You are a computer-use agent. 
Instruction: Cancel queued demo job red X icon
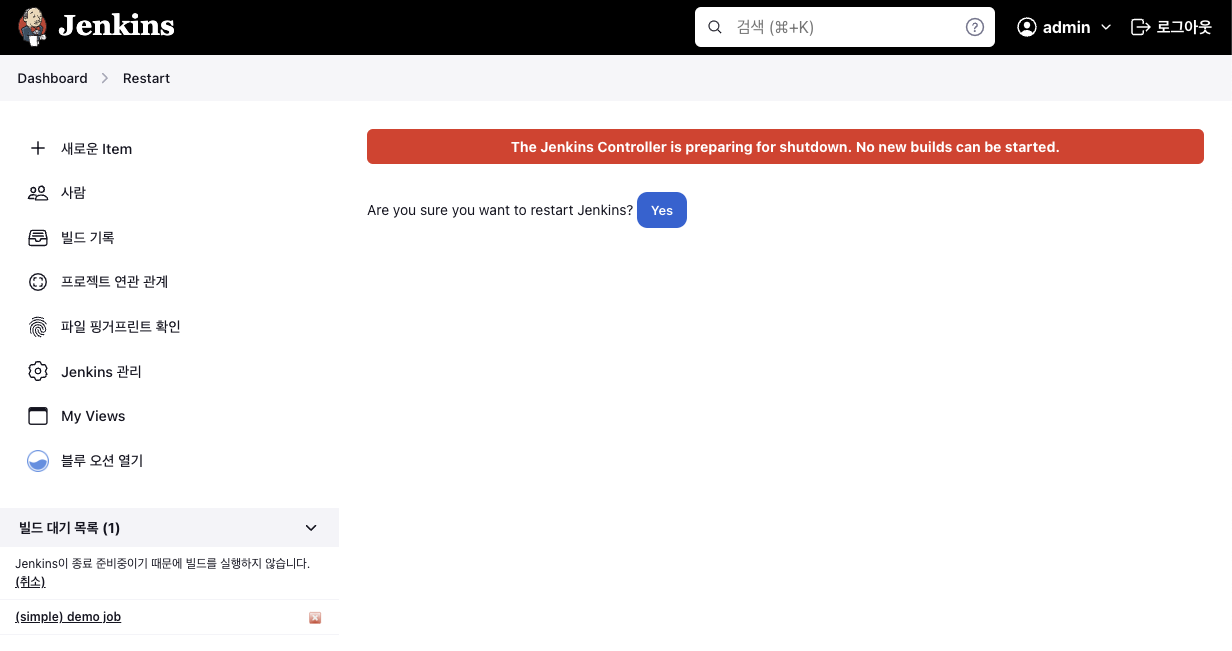[x=315, y=618]
